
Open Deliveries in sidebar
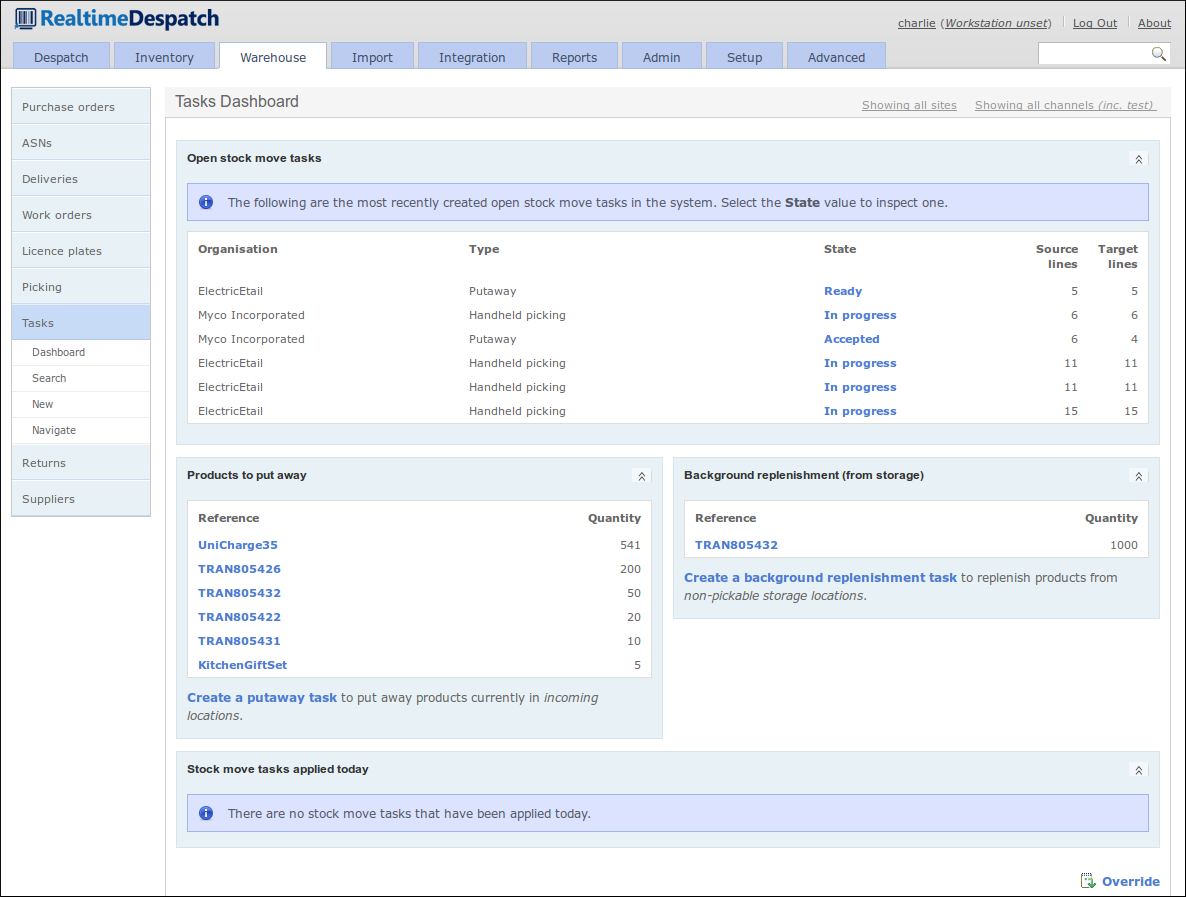coord(81,179)
